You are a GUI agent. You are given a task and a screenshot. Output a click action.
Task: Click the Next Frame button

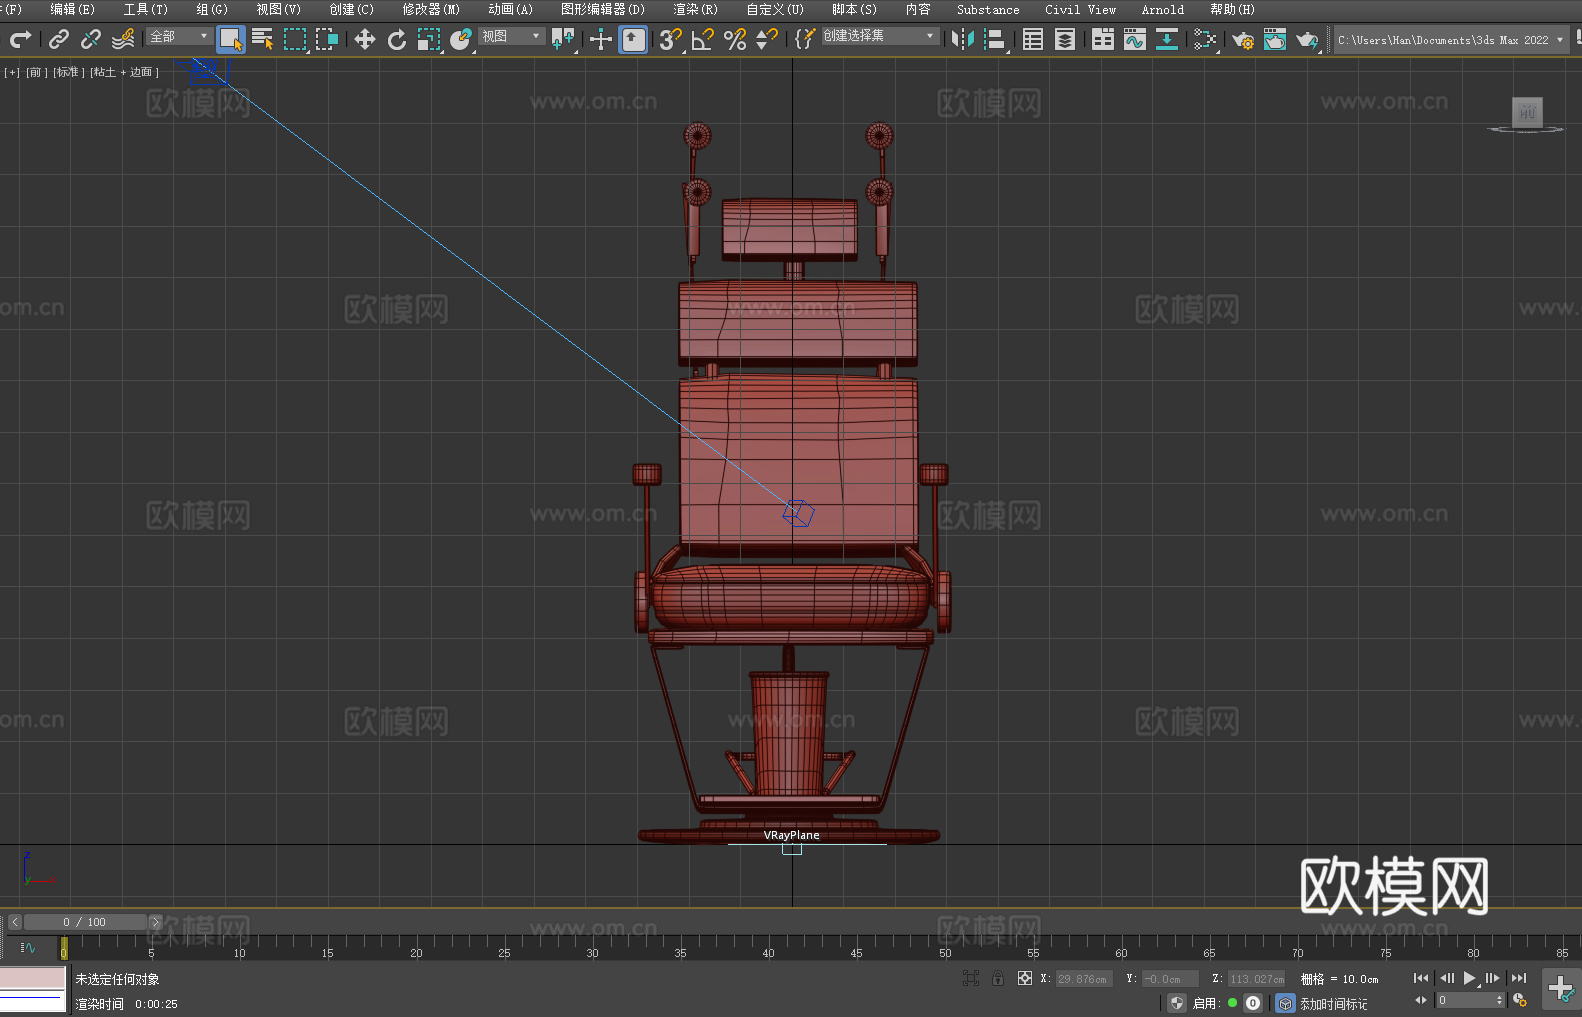pos(1493,978)
